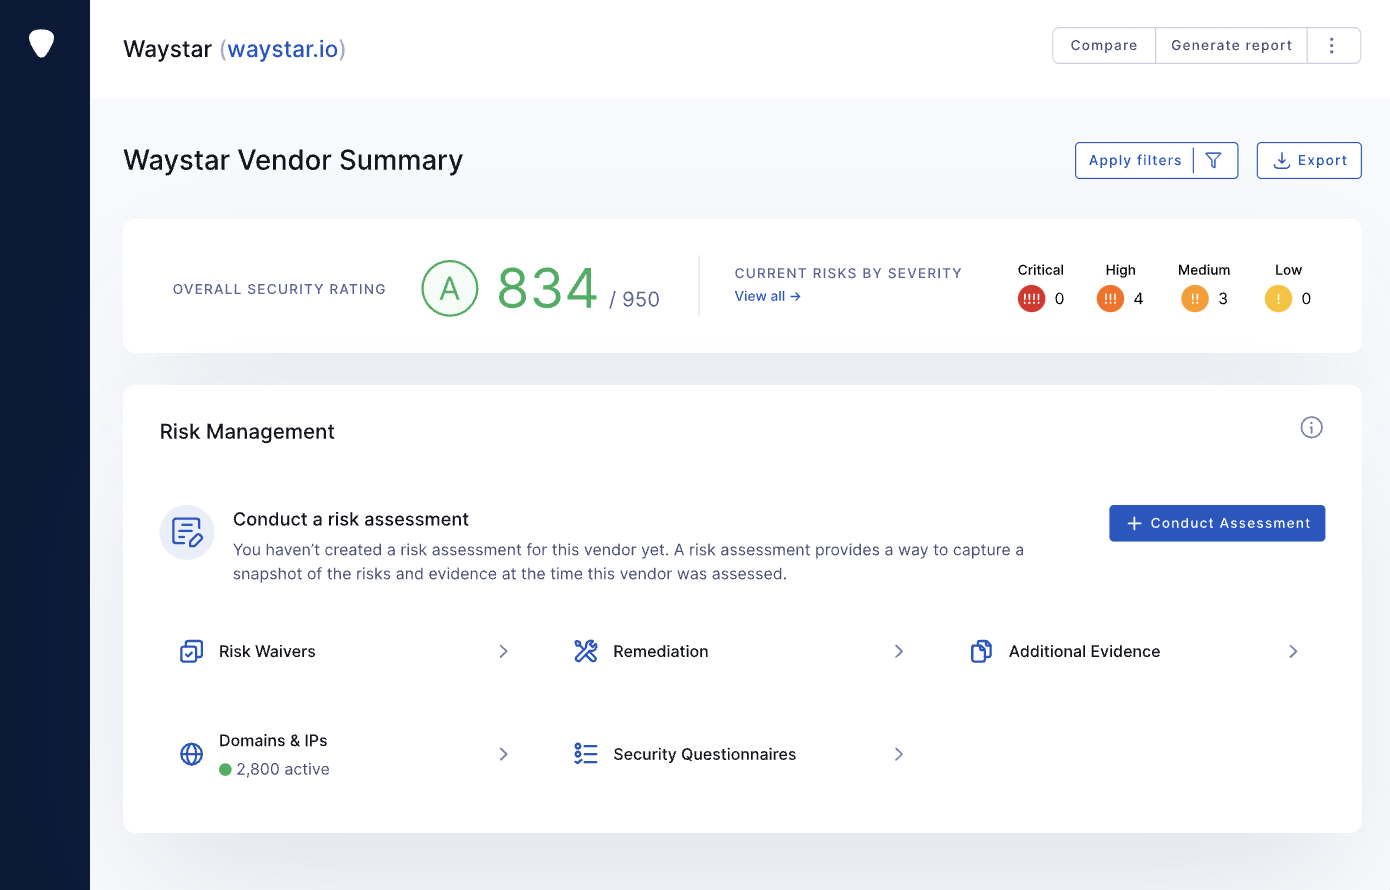Click the shield logo in the sidebar
Image resolution: width=1390 pixels, height=890 pixels.
coord(41,43)
